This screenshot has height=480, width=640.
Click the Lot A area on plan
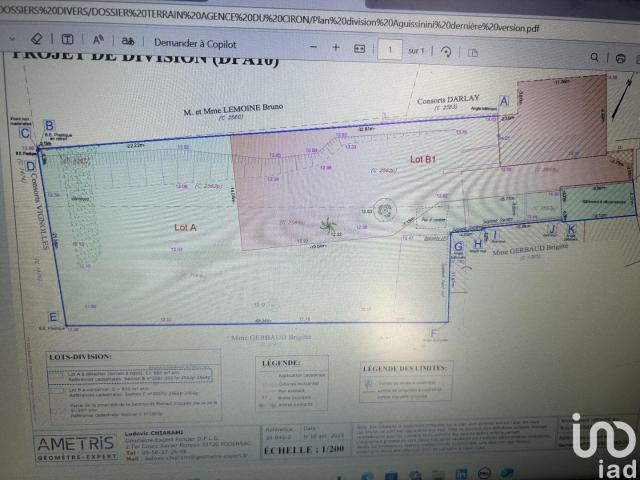point(185,227)
